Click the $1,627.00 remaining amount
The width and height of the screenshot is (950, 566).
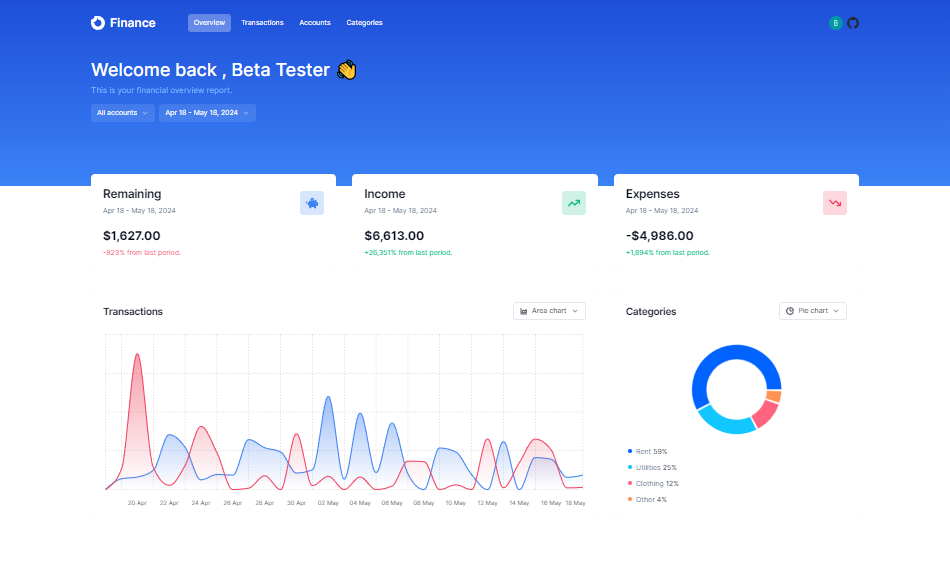(131, 236)
